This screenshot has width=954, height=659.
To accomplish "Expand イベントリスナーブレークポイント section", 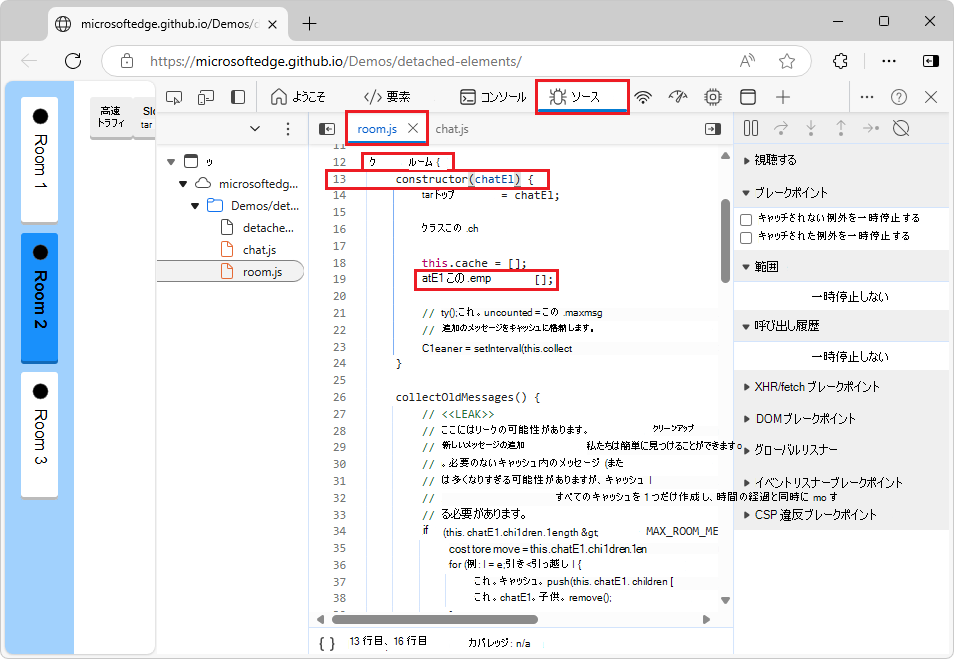I will pyautogui.click(x=823, y=483).
